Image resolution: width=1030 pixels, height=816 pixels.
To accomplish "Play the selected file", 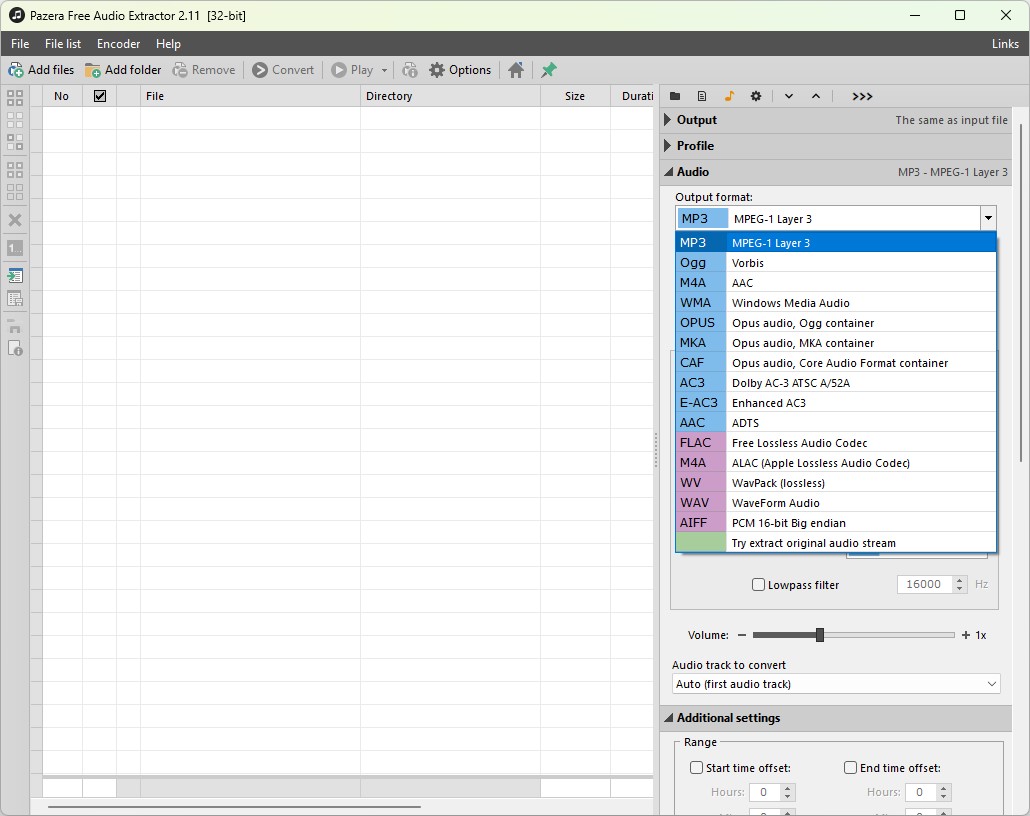I will point(352,70).
